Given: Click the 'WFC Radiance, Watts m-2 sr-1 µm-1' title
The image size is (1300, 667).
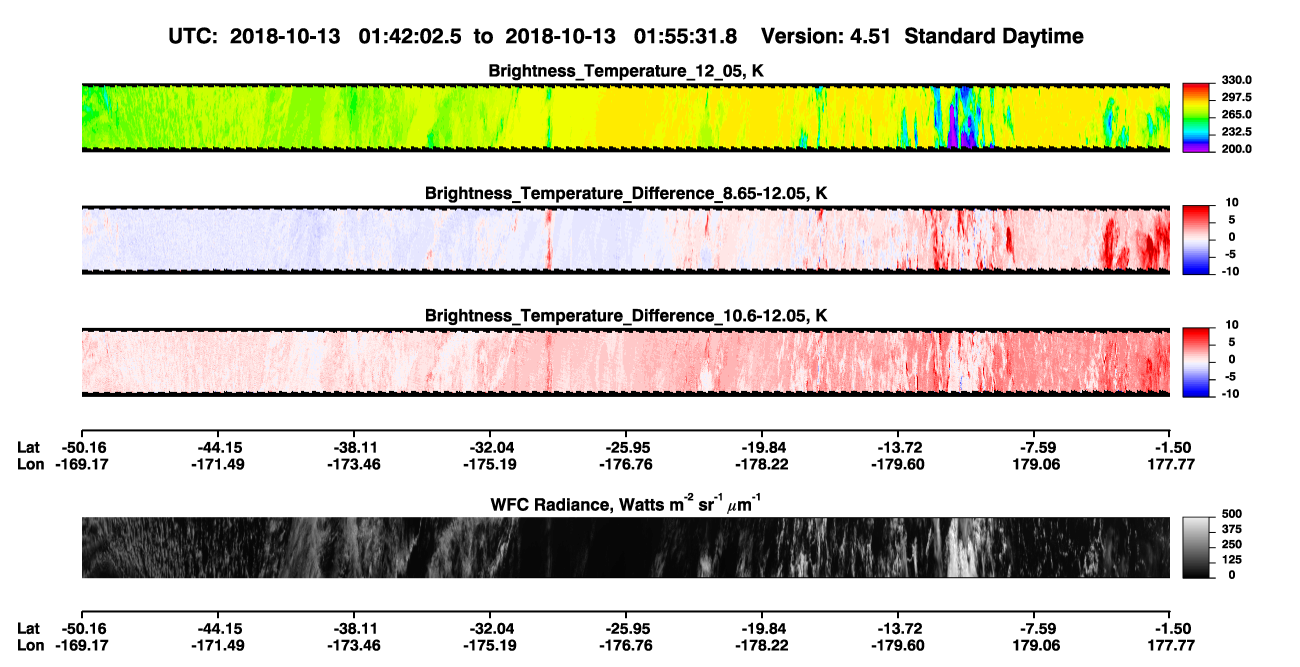Looking at the screenshot, I should point(626,503).
